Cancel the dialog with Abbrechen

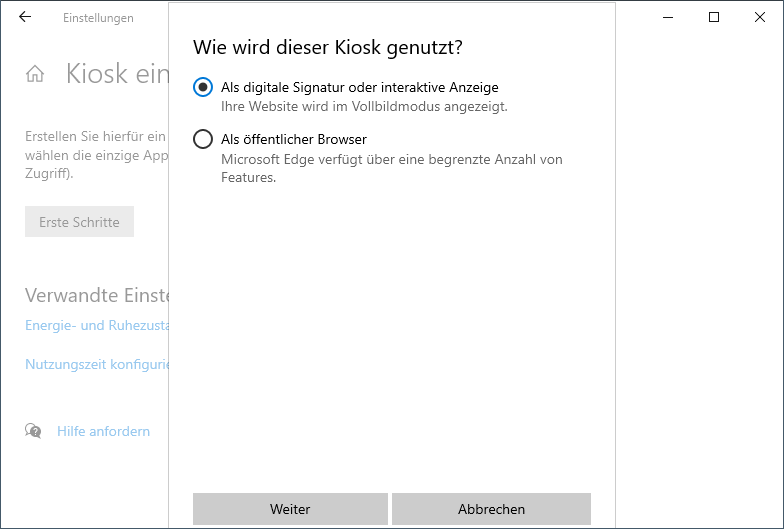(x=491, y=509)
